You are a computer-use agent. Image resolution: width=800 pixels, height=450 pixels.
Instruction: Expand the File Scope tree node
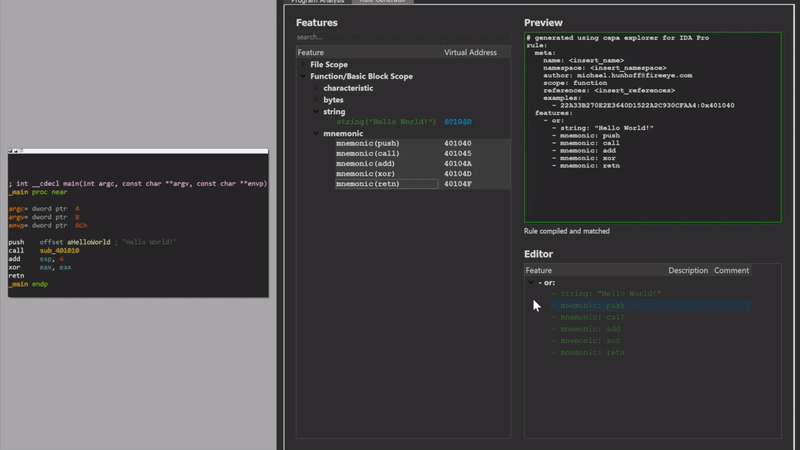303,65
